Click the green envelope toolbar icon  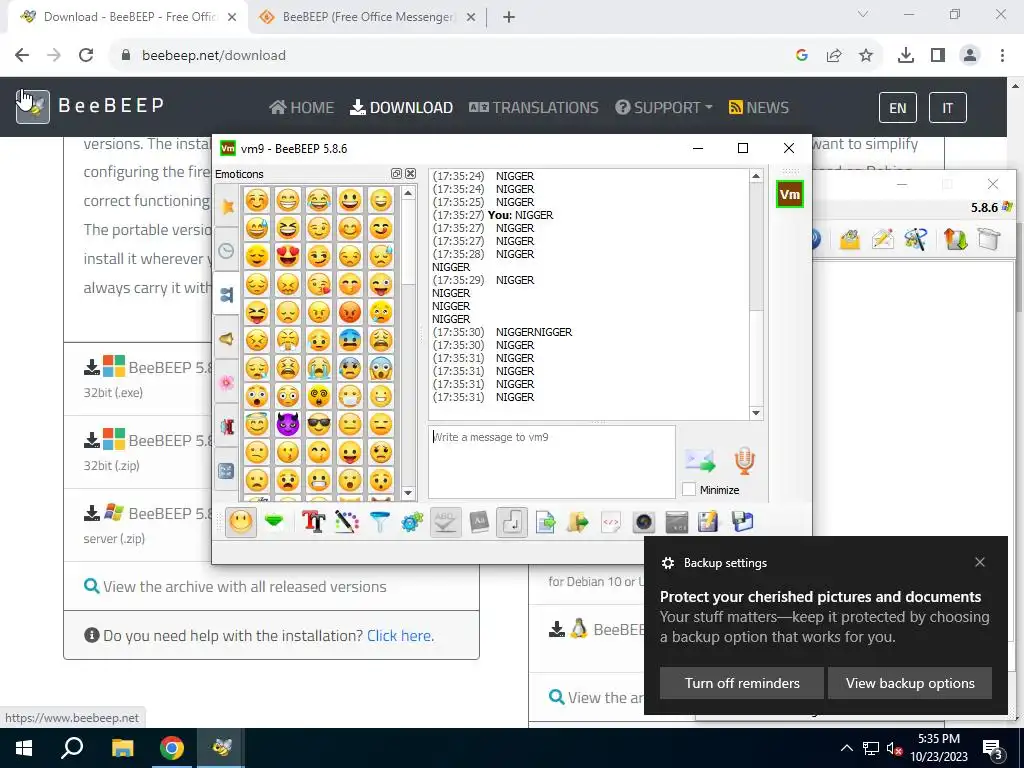coord(274,522)
